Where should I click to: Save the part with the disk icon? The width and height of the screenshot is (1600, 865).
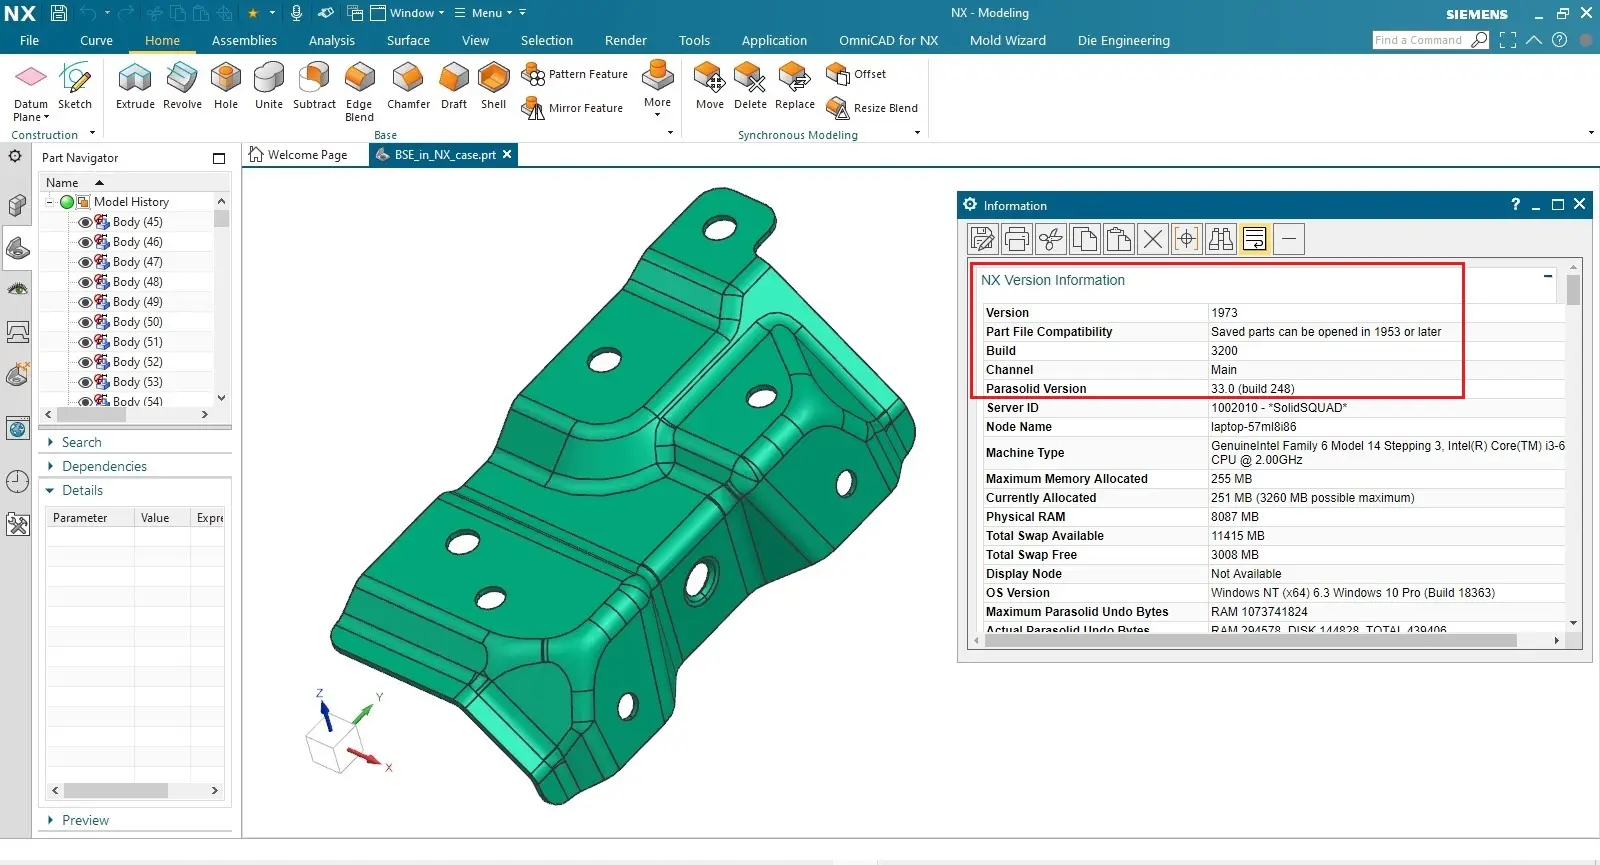pos(59,13)
